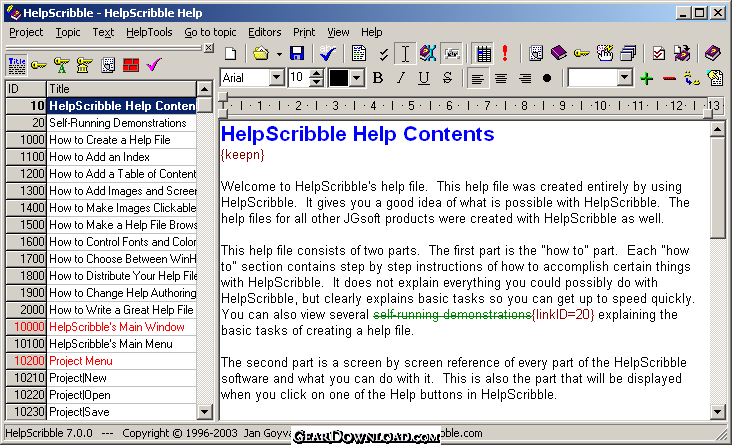Click the stacked windows icon
The width and height of the screenshot is (732, 445).
tap(628, 53)
